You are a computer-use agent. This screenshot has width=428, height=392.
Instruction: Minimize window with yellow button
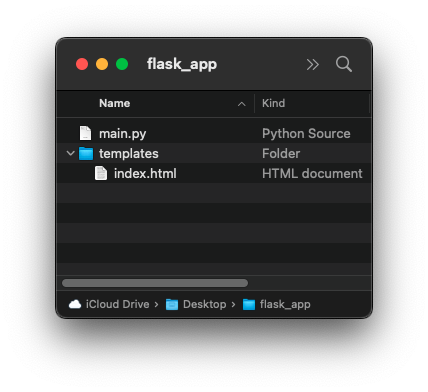pyautogui.click(x=102, y=64)
